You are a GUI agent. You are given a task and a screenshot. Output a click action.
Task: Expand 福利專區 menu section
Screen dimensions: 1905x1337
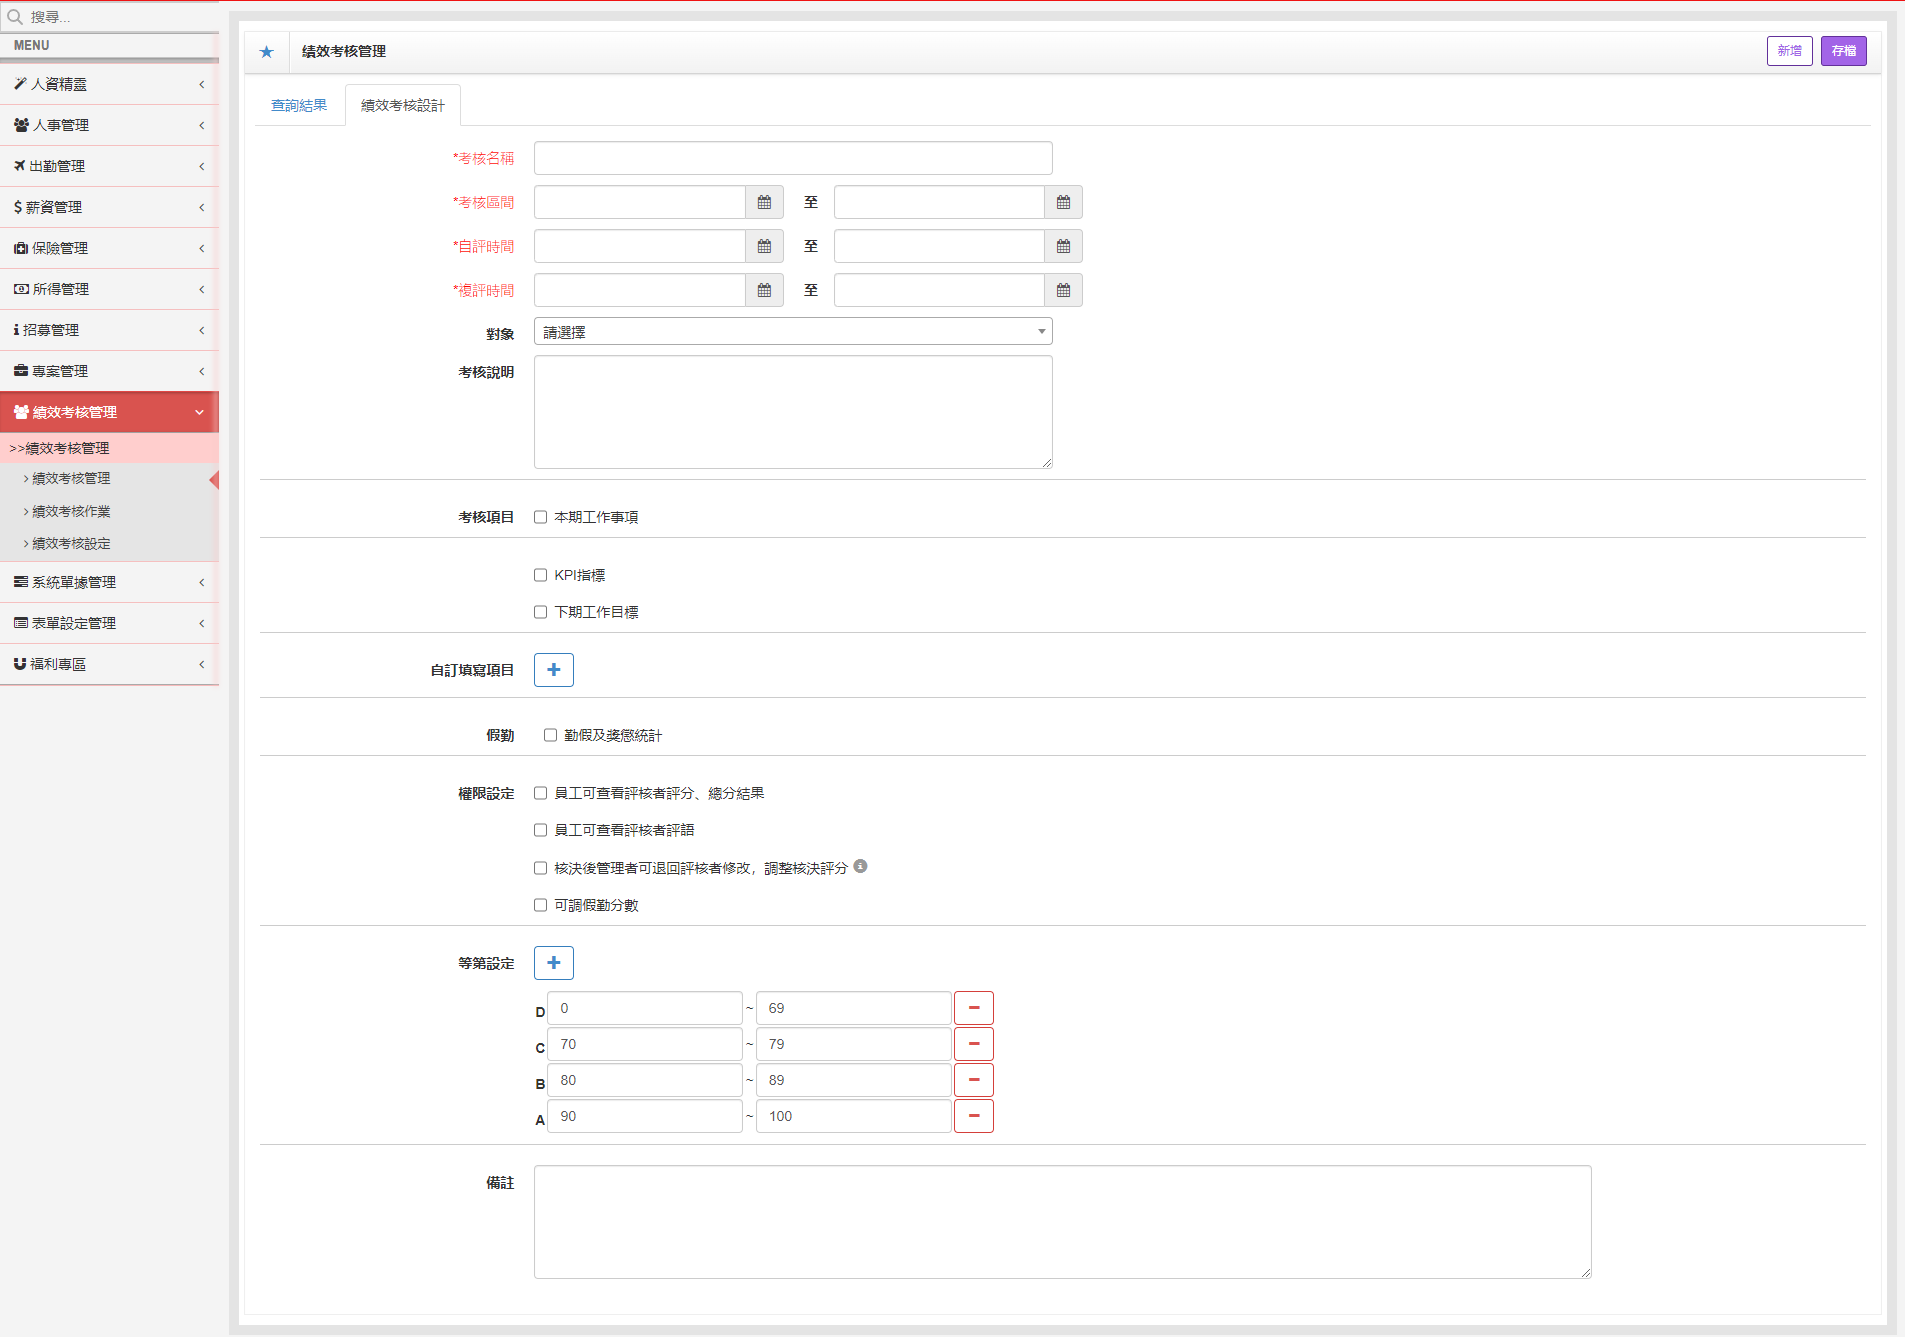pos(109,664)
